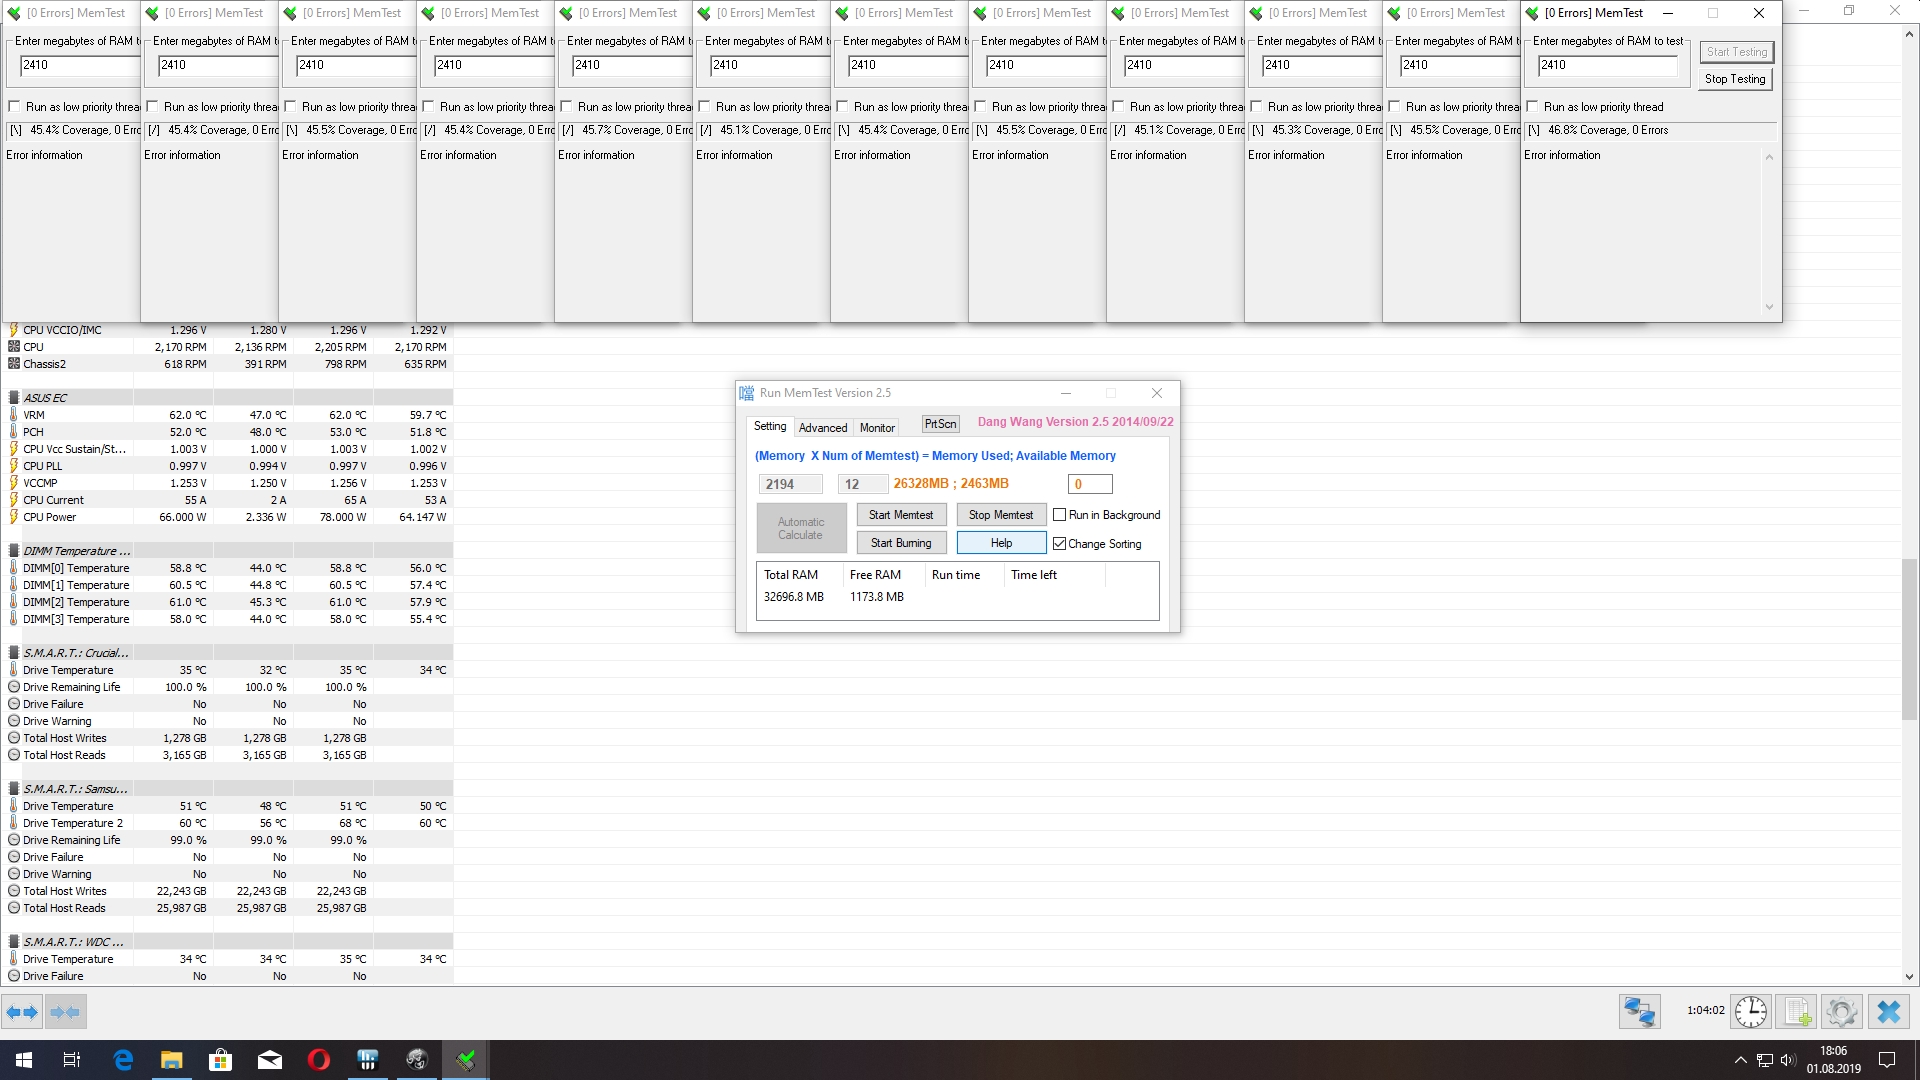
Task: Open the HWiNFO gear settings icon
Action: 1842,1012
